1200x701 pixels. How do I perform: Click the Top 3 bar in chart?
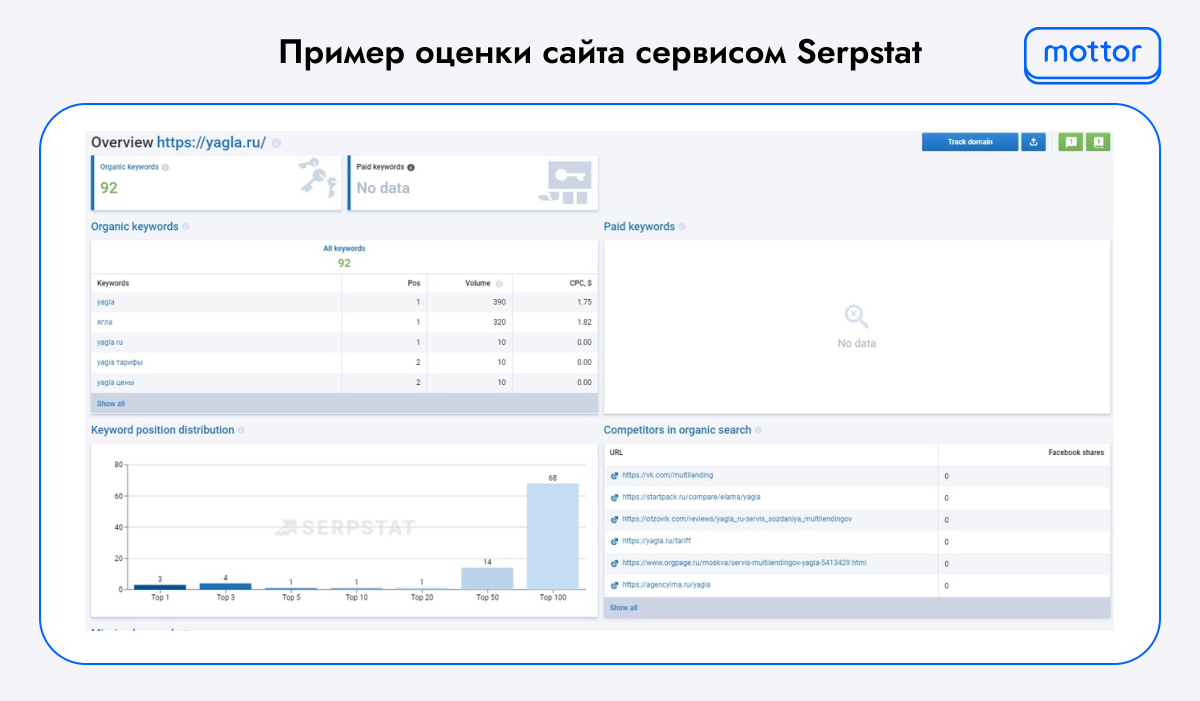coord(225,586)
